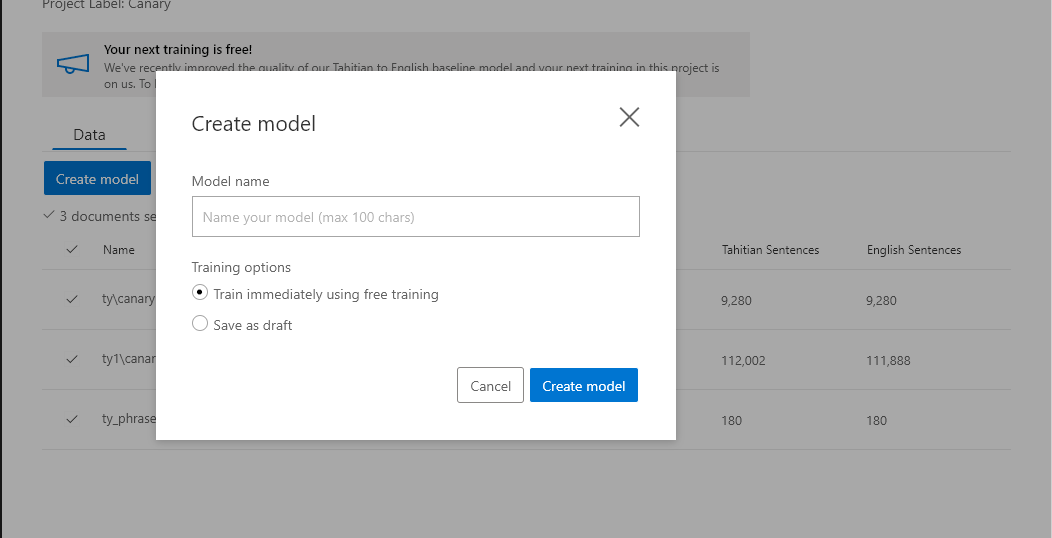The image size is (1052, 538).
Task: Toggle the select-all checkmark in table header
Action: pyautogui.click(x=72, y=250)
